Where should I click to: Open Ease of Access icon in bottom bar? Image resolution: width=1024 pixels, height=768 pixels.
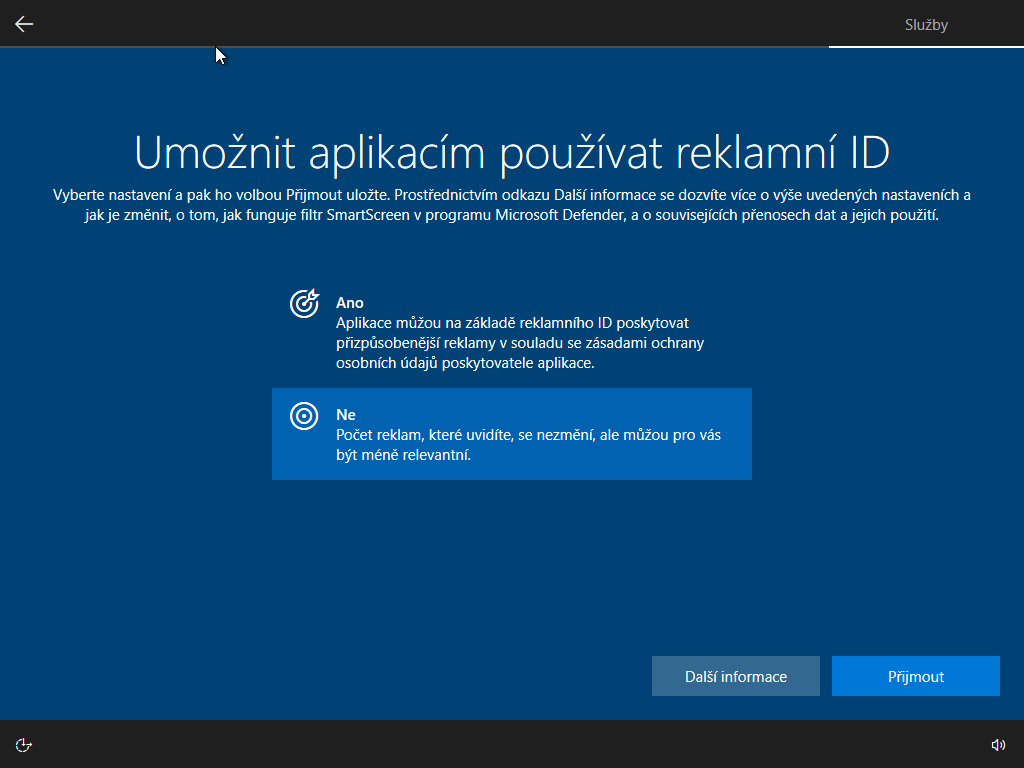coord(24,744)
